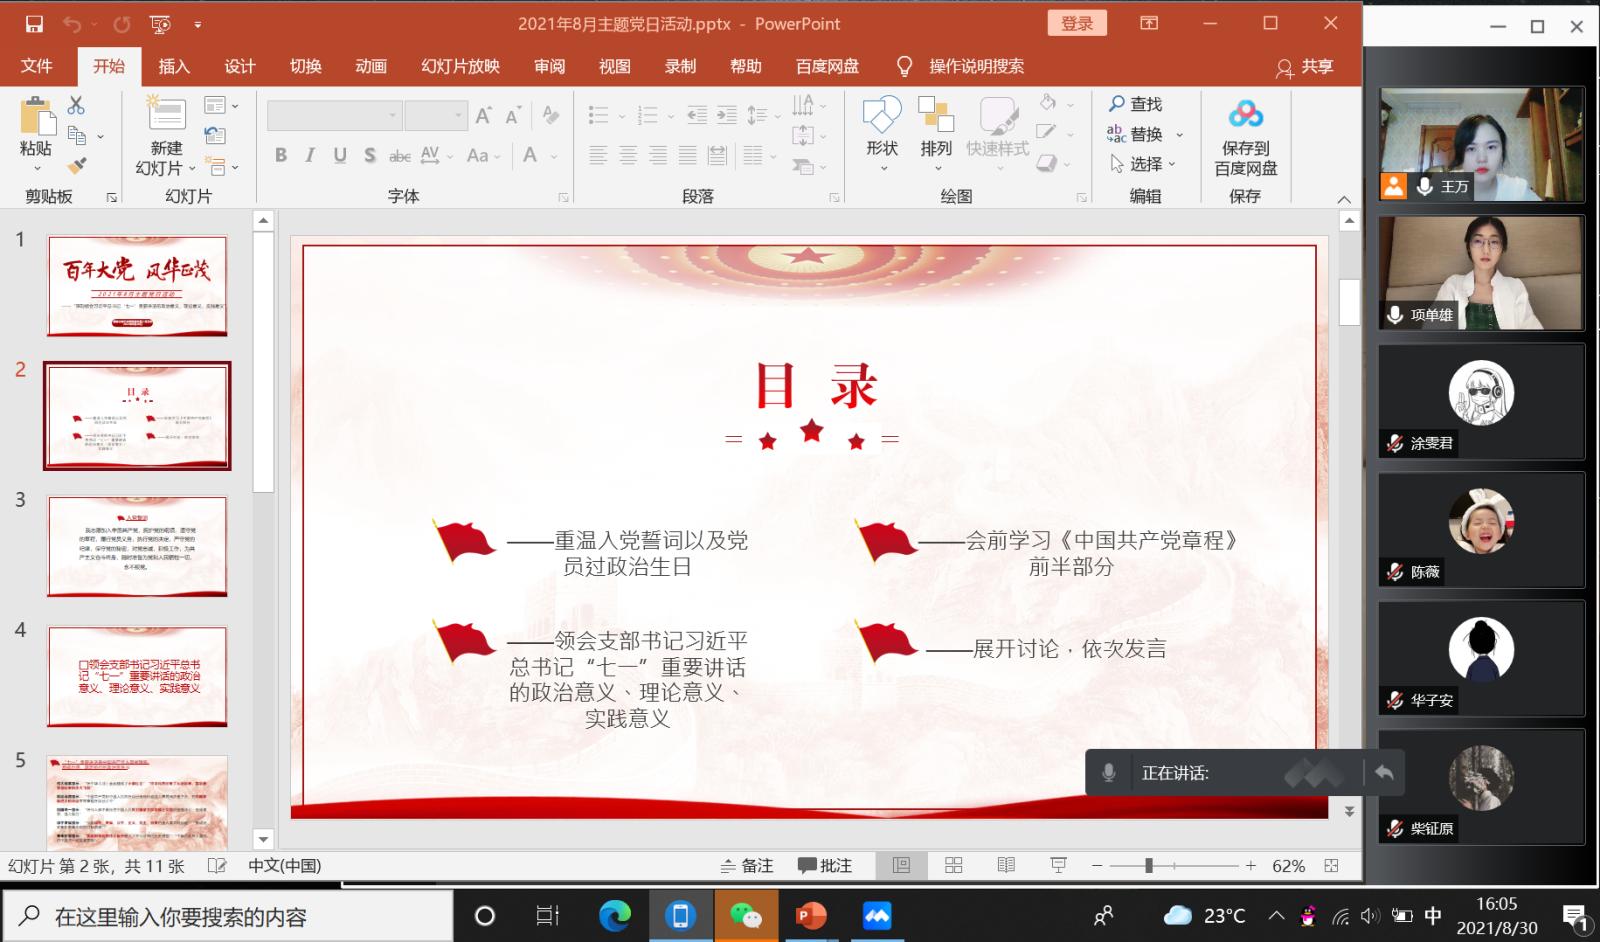Viewport: 1600px width, 942px height.
Task: Click the Share (共享) button
Action: click(1305, 67)
